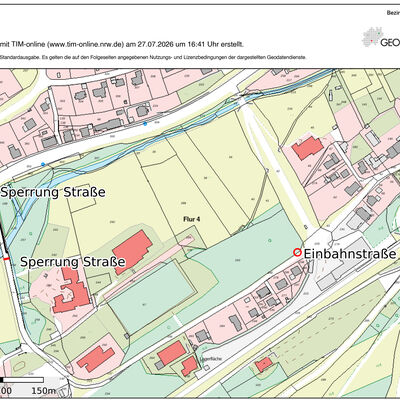The width and height of the screenshot is (400, 400).
Task: Select the Sperrung Straße label by the red line marker
Action: [x=73, y=262]
